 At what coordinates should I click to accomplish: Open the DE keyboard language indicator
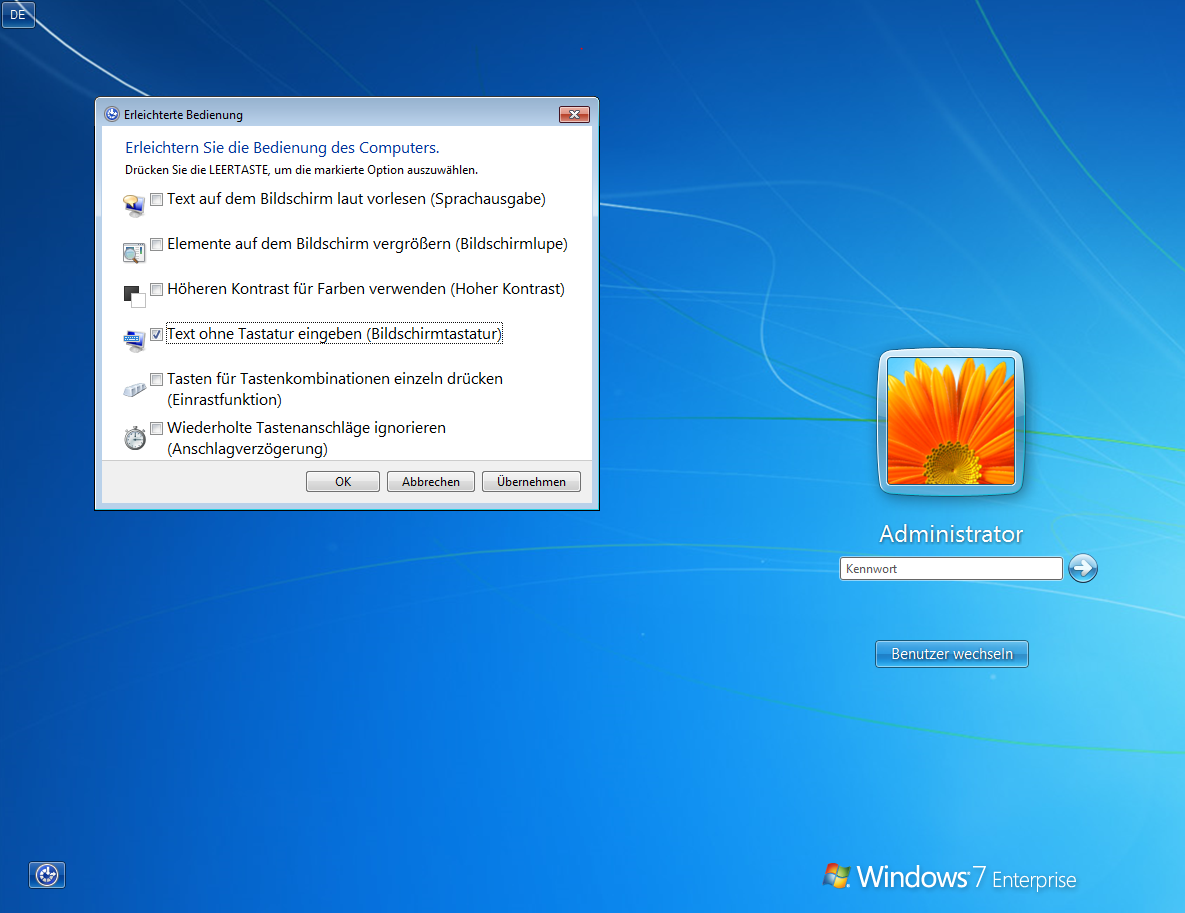[x=18, y=15]
